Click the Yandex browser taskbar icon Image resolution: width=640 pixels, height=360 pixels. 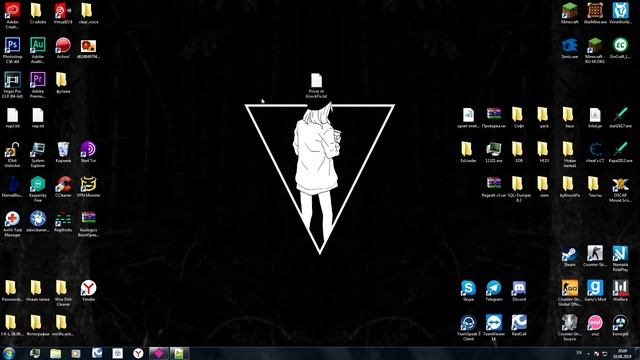138,353
